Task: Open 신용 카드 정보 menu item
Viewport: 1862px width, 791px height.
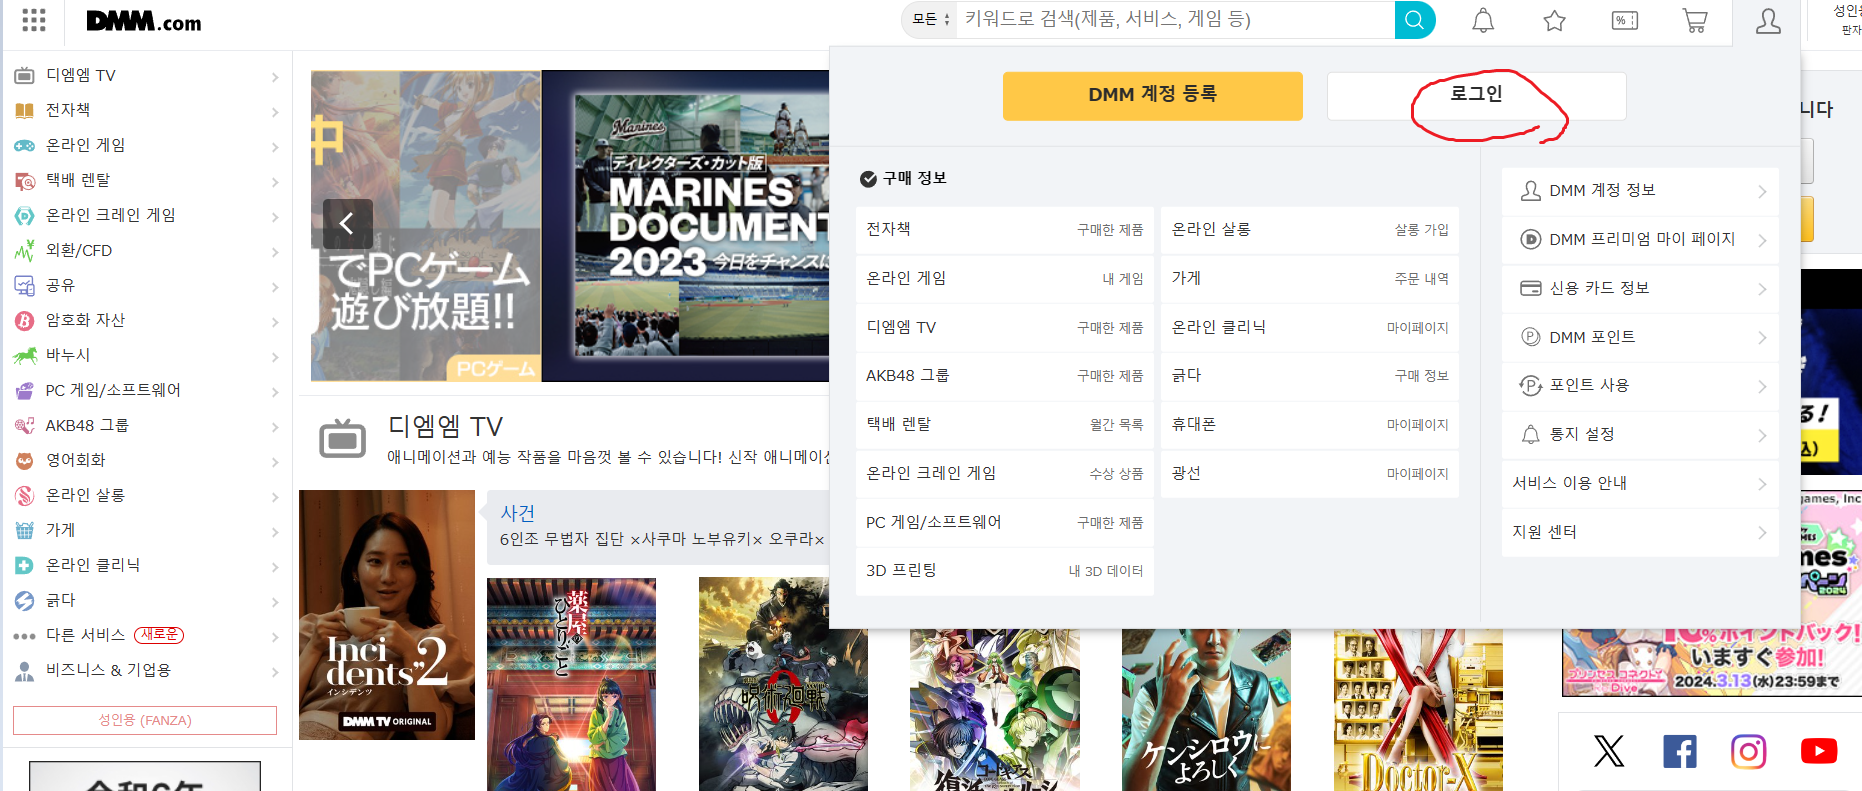Action: [x=1640, y=288]
